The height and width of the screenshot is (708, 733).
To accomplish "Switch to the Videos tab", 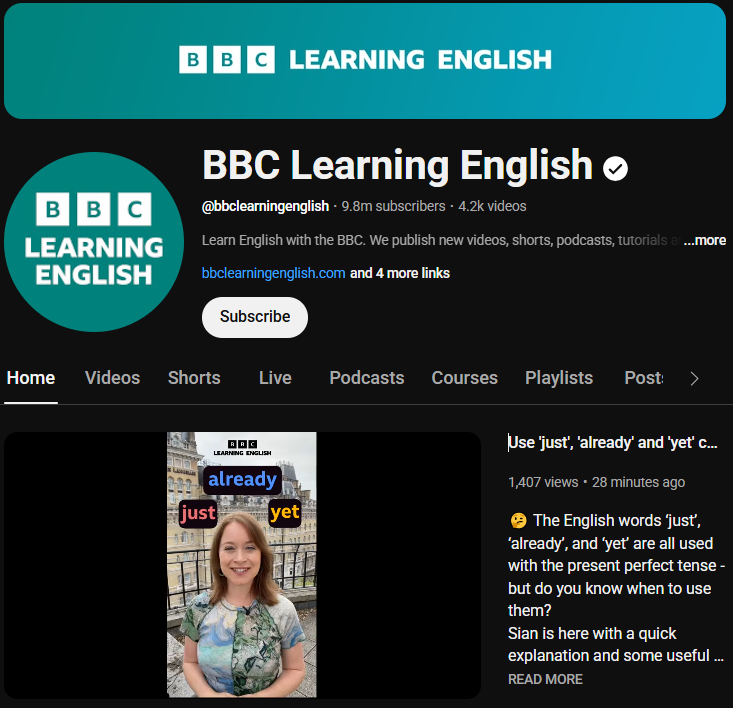I will 112,378.
